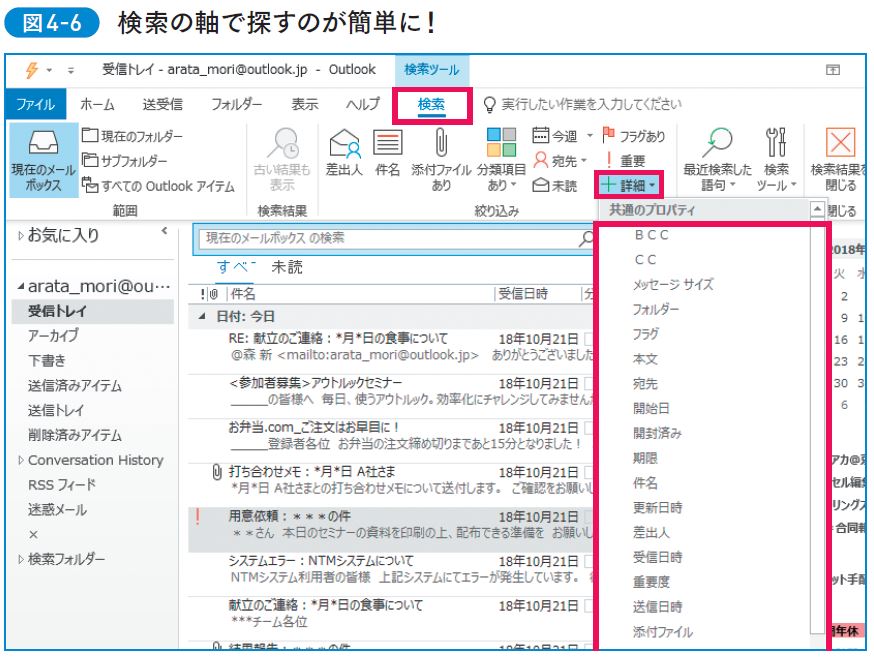
Task: Open the quick access toolbar customize arrow
Action: tap(71, 70)
